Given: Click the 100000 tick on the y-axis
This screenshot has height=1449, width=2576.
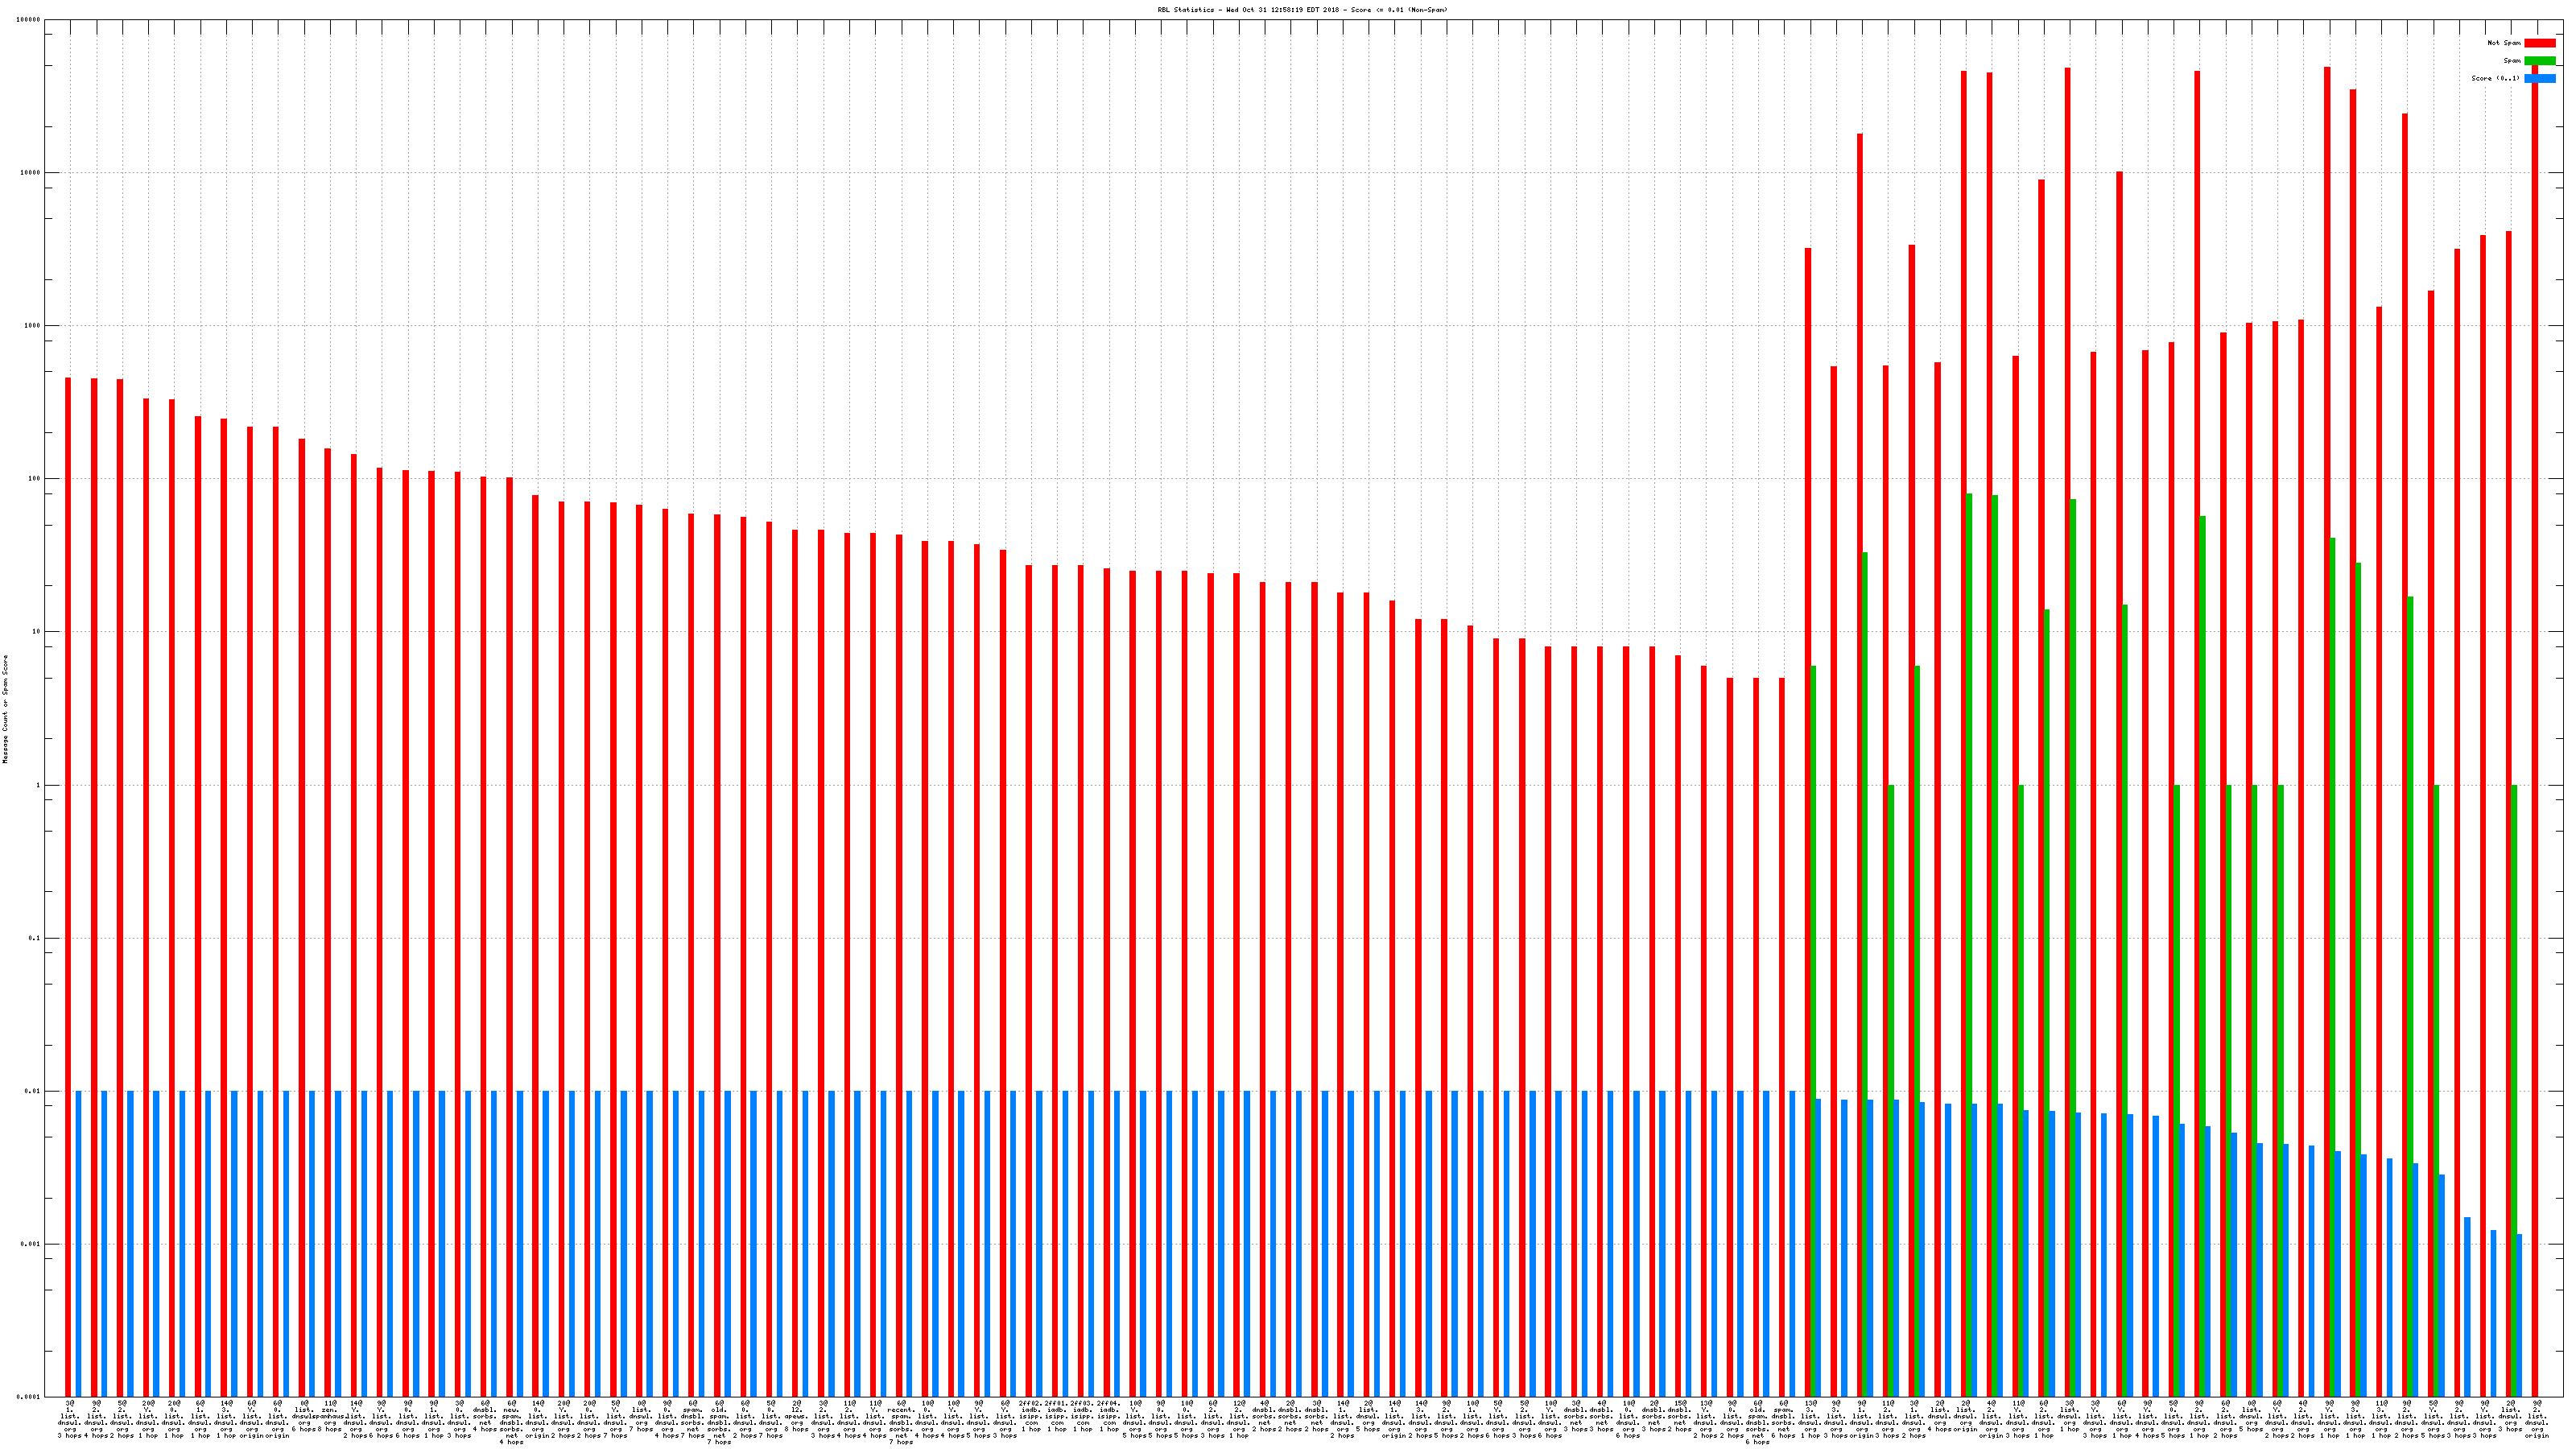Looking at the screenshot, I should click(29, 20).
